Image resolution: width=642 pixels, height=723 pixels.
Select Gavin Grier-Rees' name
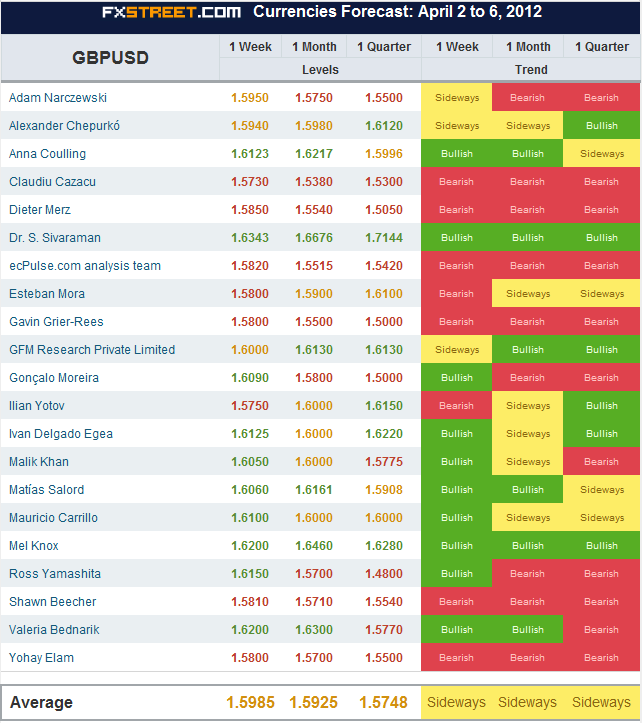(56, 322)
